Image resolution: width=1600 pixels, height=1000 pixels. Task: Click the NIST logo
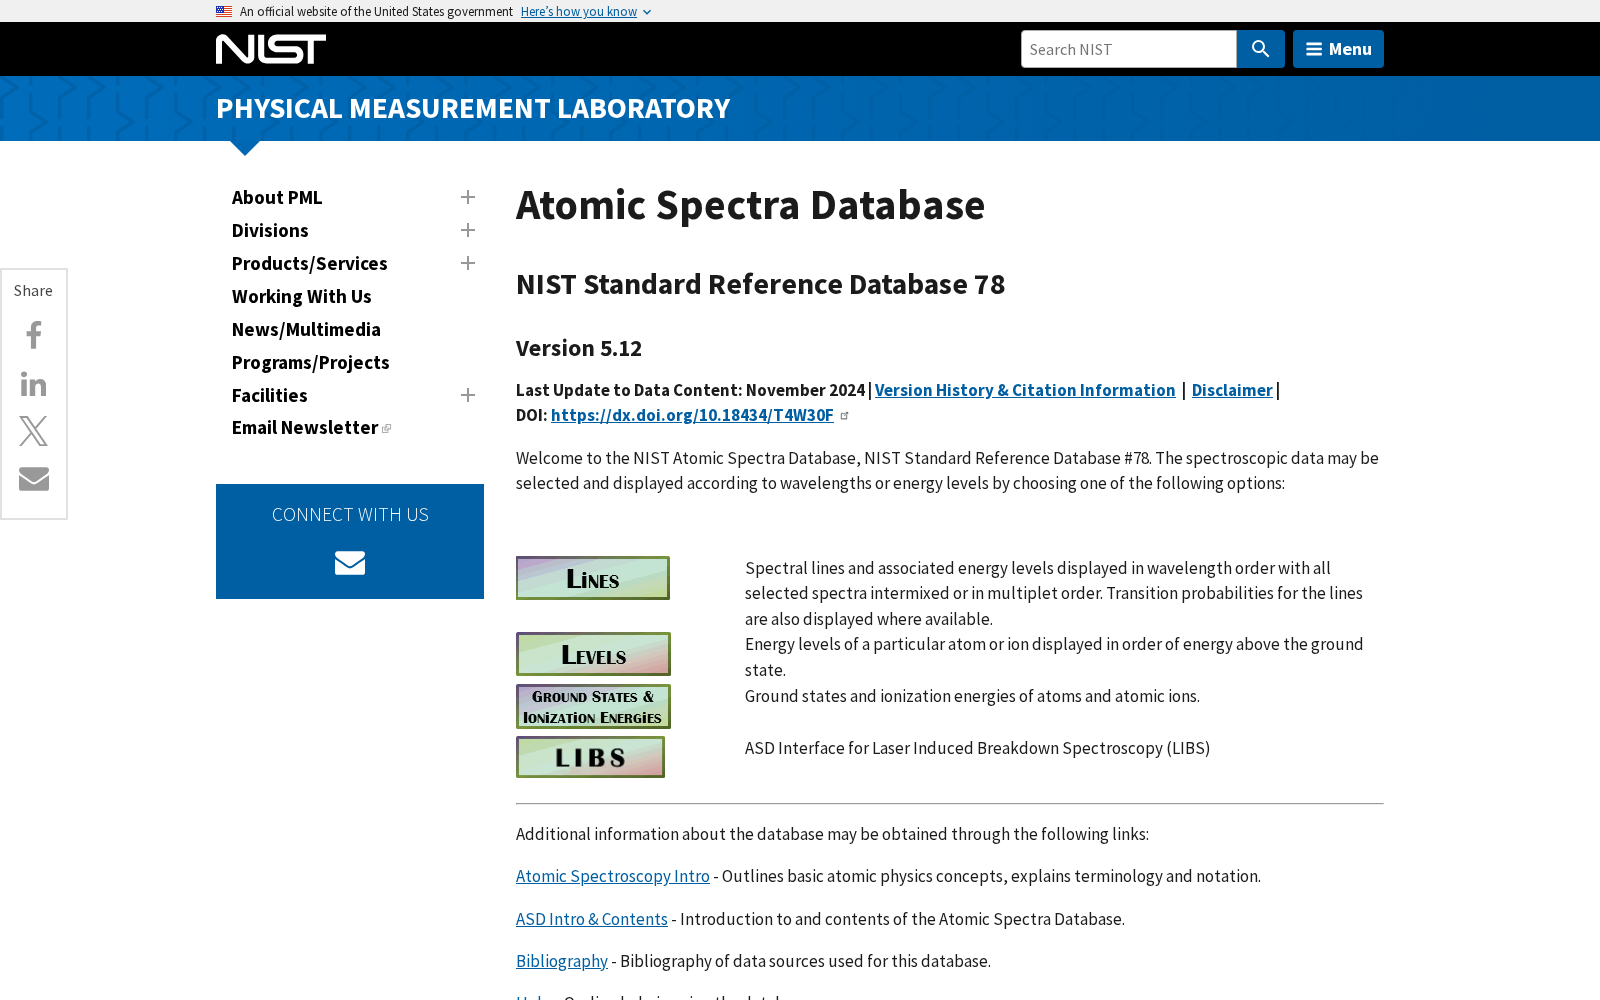270,49
